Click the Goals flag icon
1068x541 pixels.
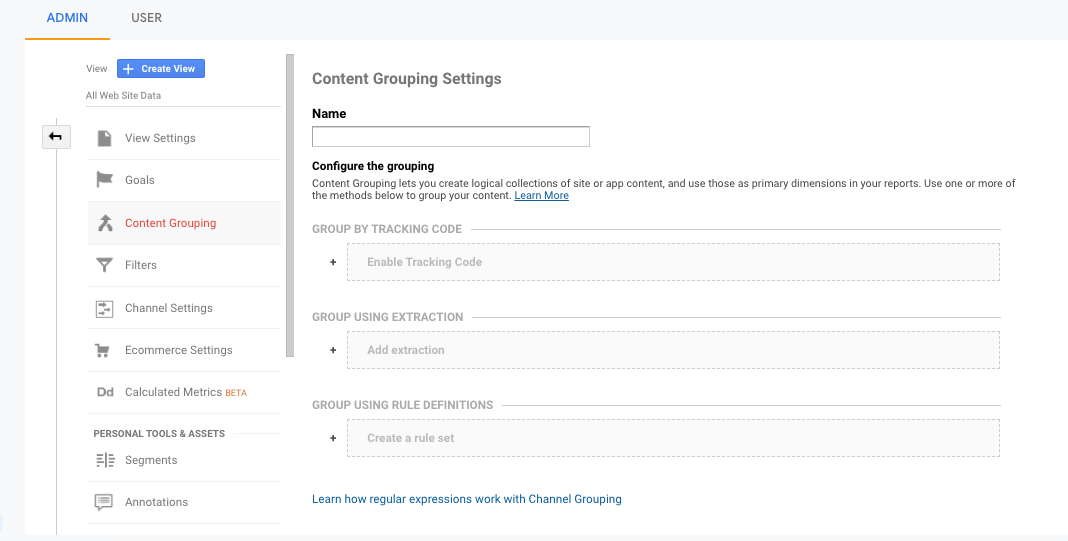click(x=104, y=180)
